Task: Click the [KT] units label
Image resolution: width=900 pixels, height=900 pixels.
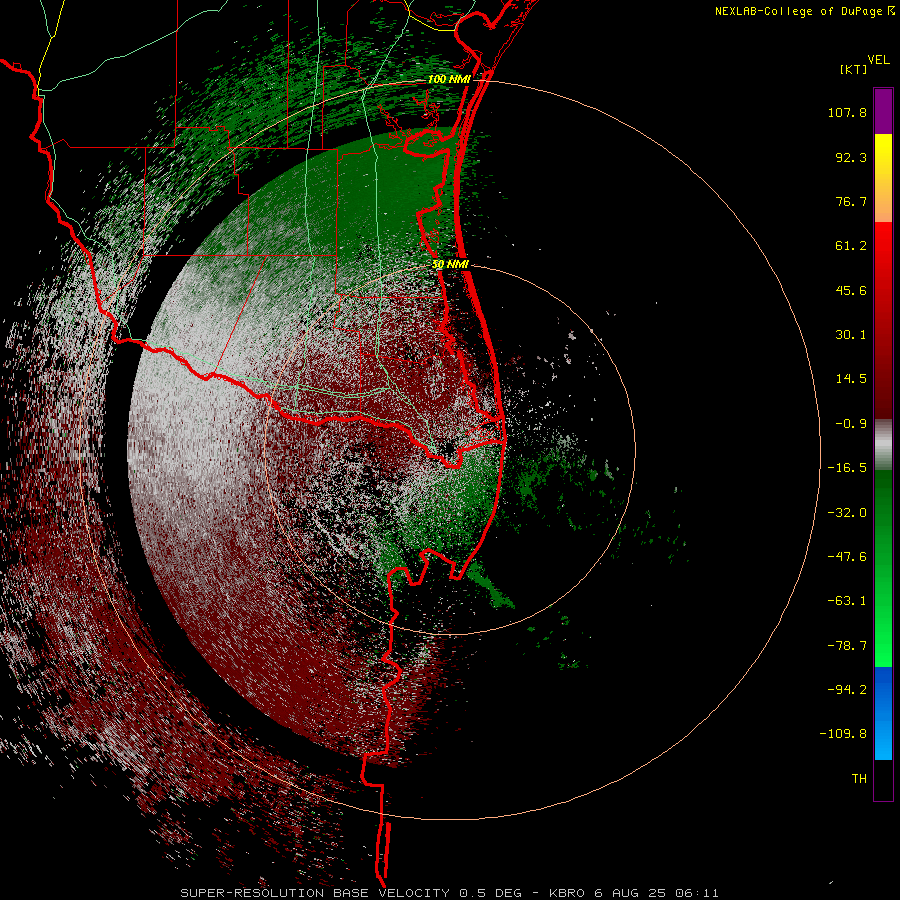Action: [854, 69]
